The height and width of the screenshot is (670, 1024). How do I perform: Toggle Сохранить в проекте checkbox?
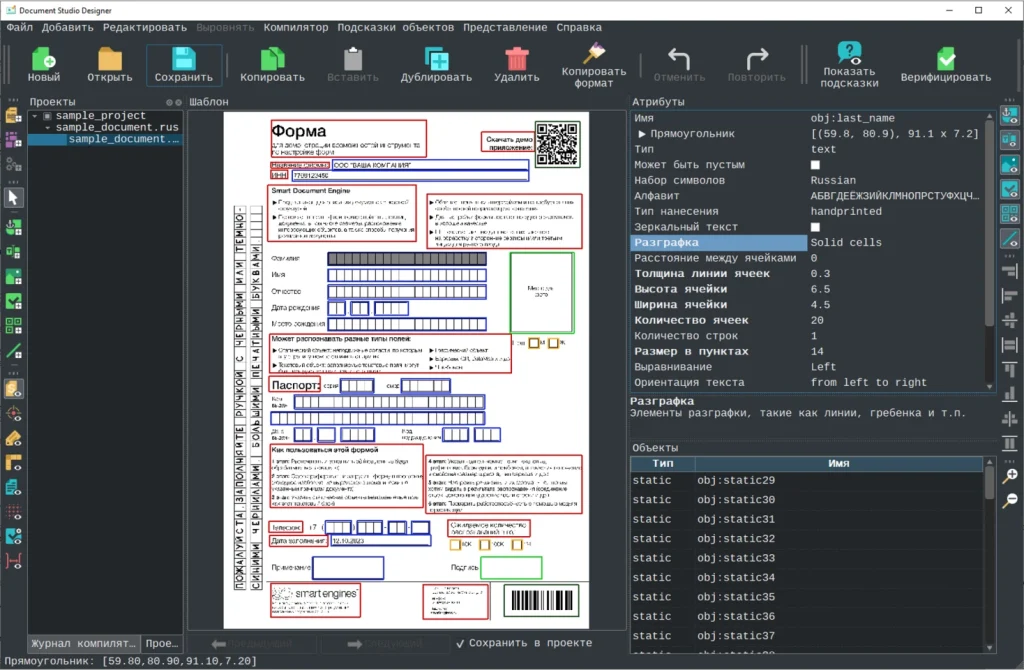point(461,643)
